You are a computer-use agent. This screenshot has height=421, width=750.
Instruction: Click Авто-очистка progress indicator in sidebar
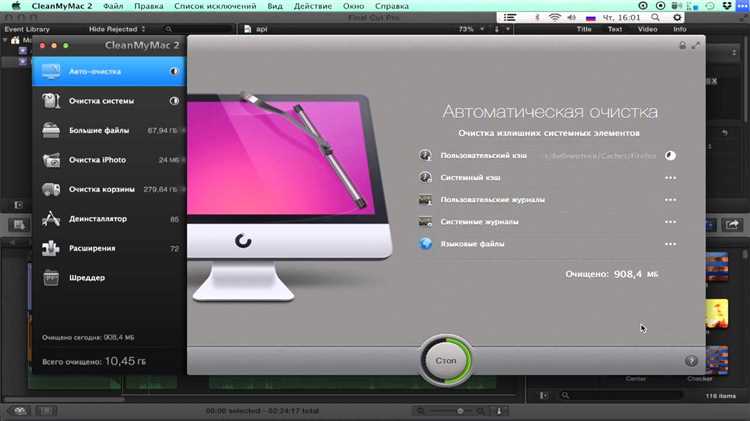[x=174, y=71]
